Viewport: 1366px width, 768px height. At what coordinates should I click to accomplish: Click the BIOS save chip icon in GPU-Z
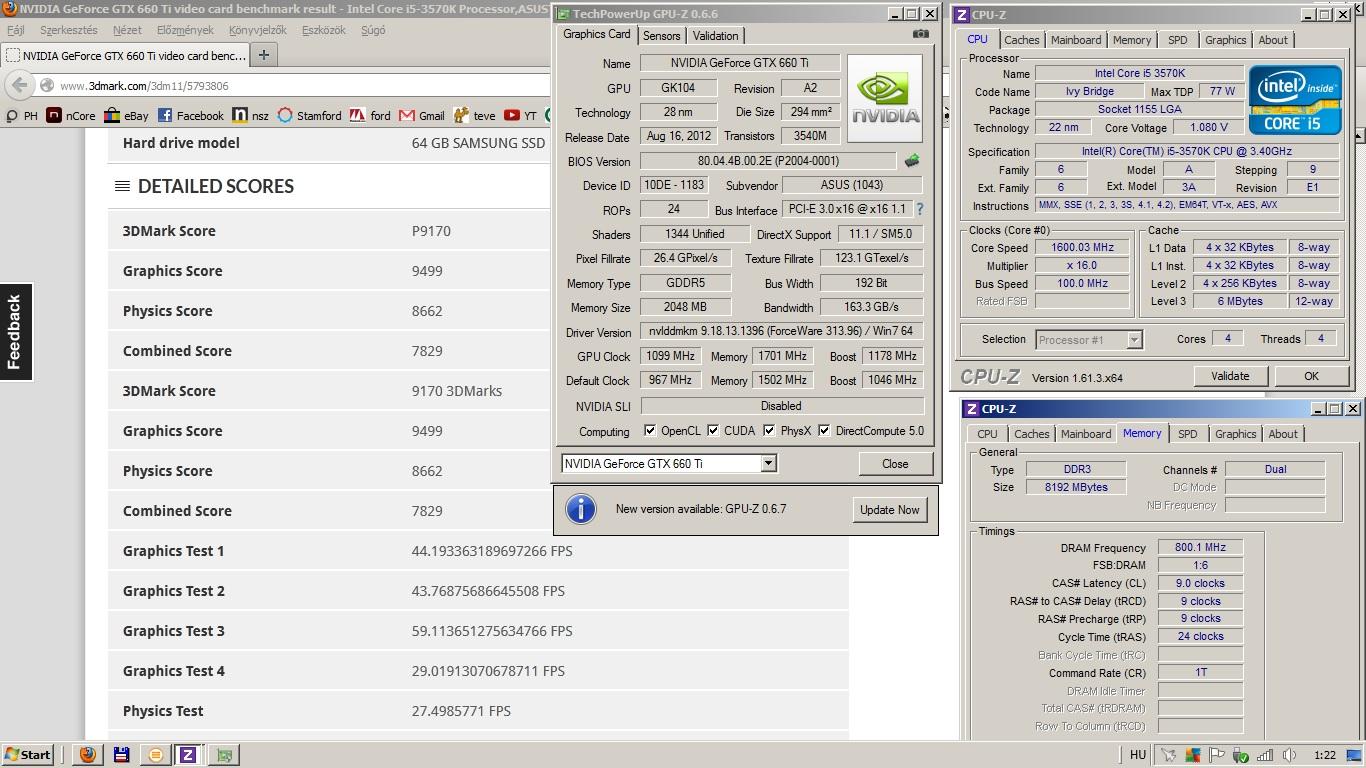[912, 161]
